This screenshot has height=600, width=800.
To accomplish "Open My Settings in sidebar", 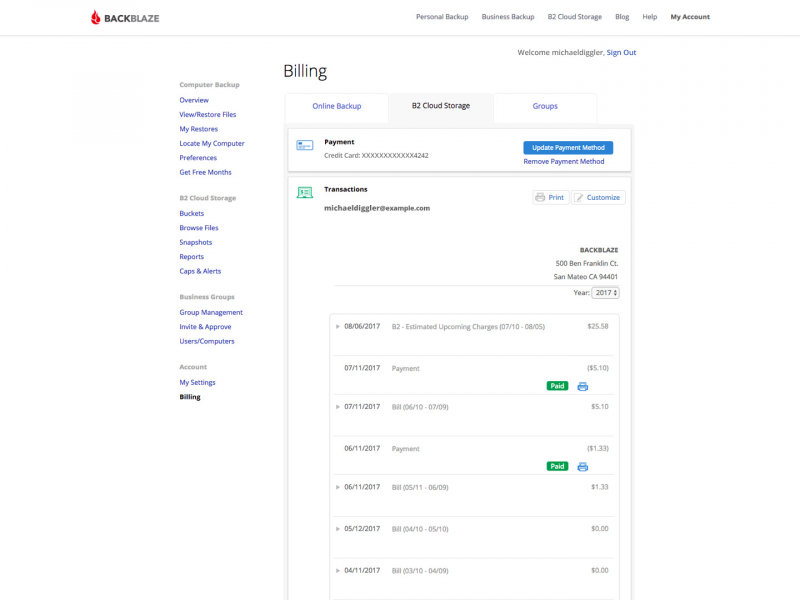I will coord(197,382).
